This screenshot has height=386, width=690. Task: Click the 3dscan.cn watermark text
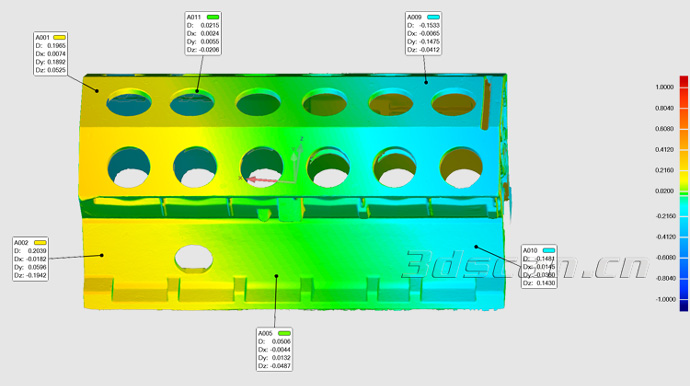[525, 264]
